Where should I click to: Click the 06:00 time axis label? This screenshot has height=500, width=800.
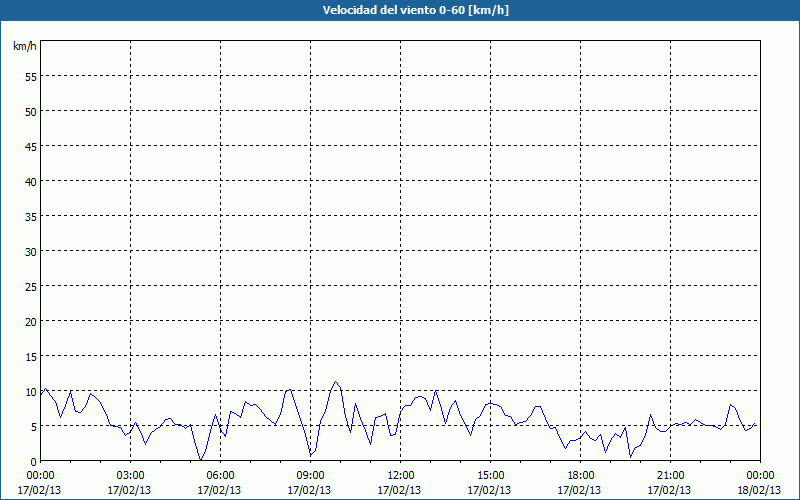tap(220, 476)
